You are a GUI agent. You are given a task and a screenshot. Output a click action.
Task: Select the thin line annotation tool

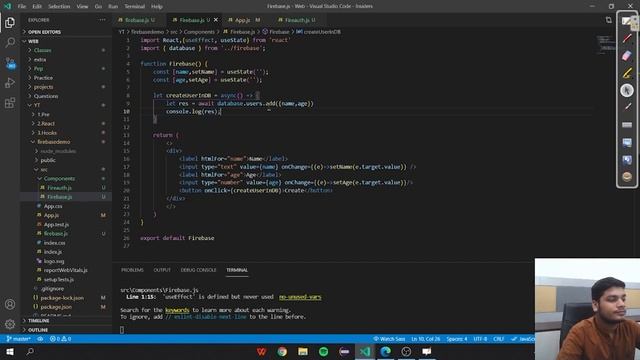pos(627,107)
